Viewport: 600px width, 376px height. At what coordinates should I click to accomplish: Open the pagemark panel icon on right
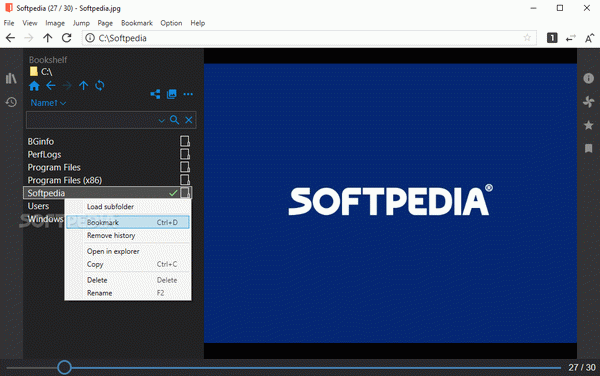pos(588,148)
